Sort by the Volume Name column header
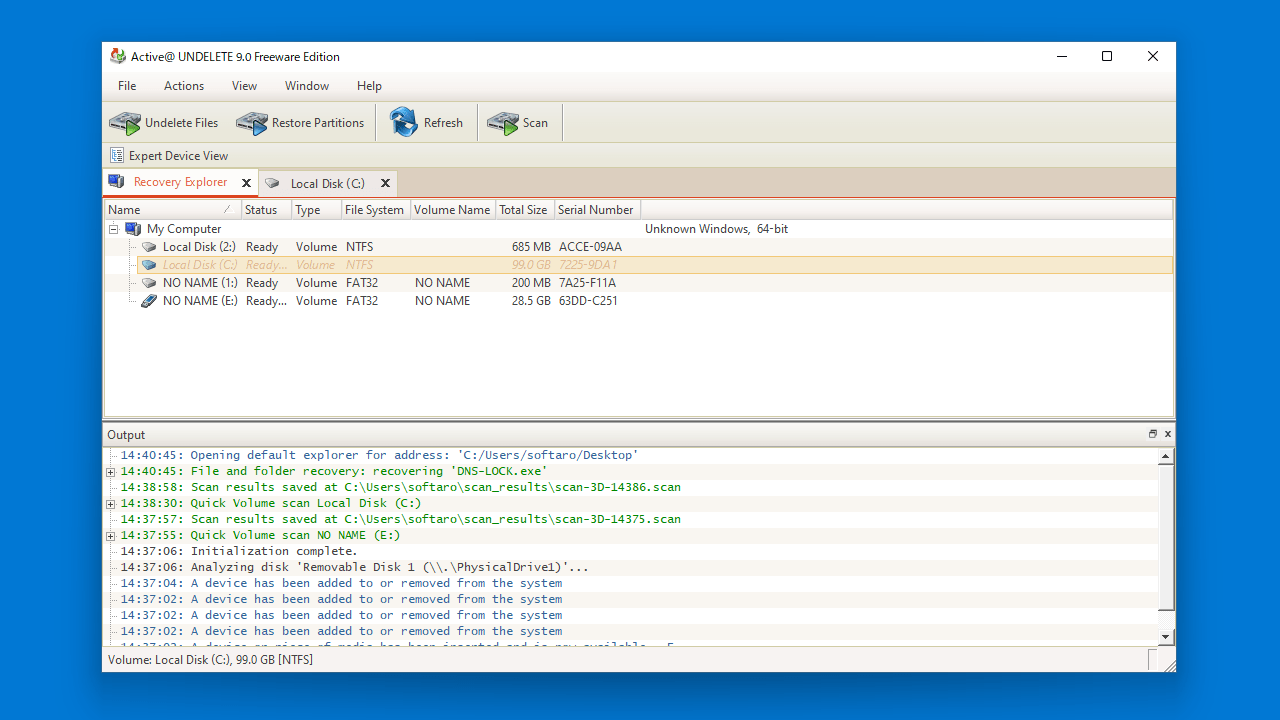Image resolution: width=1280 pixels, height=720 pixels. click(453, 210)
